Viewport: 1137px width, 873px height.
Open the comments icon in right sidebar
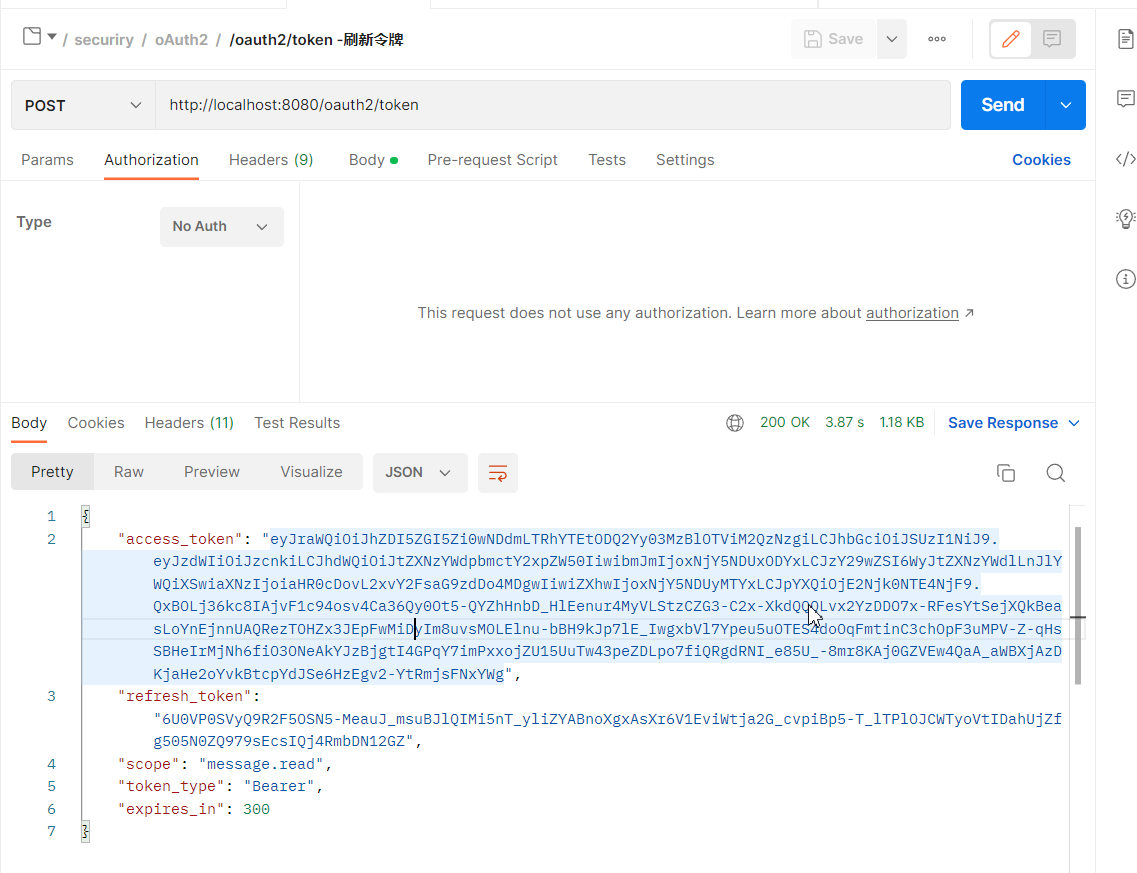point(1126,99)
